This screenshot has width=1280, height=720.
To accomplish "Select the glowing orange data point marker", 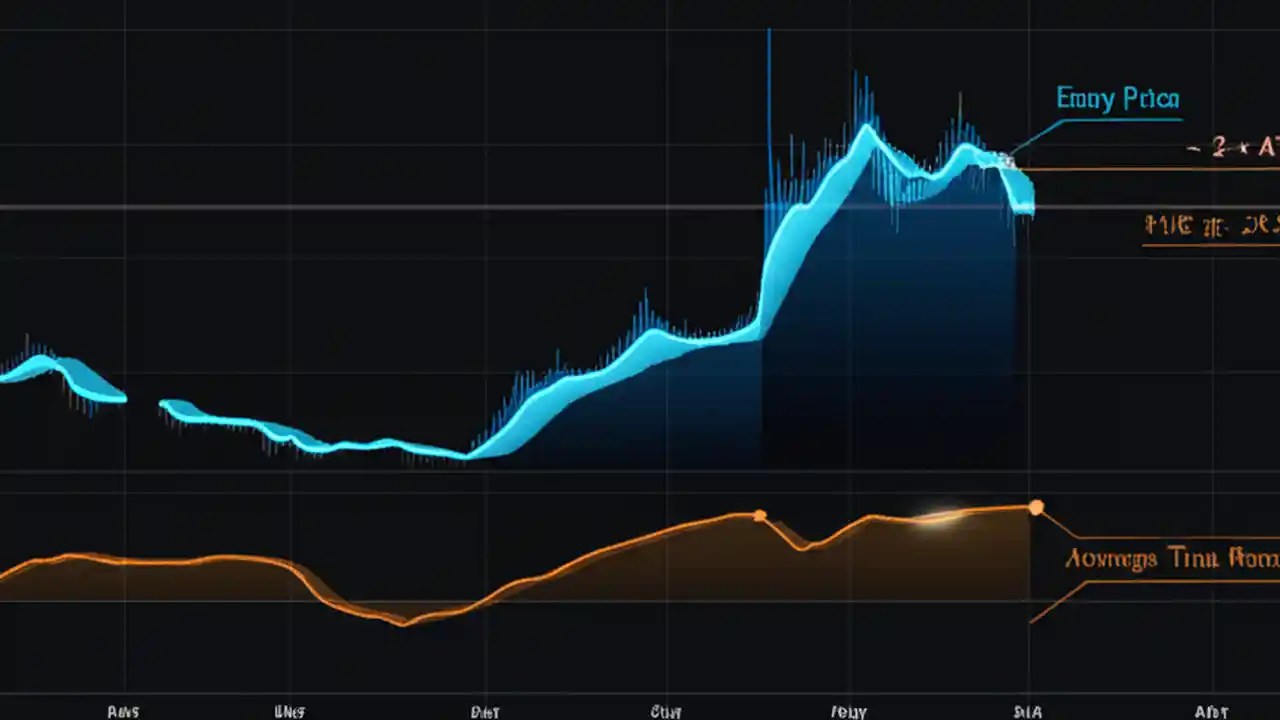I will tap(1036, 507).
